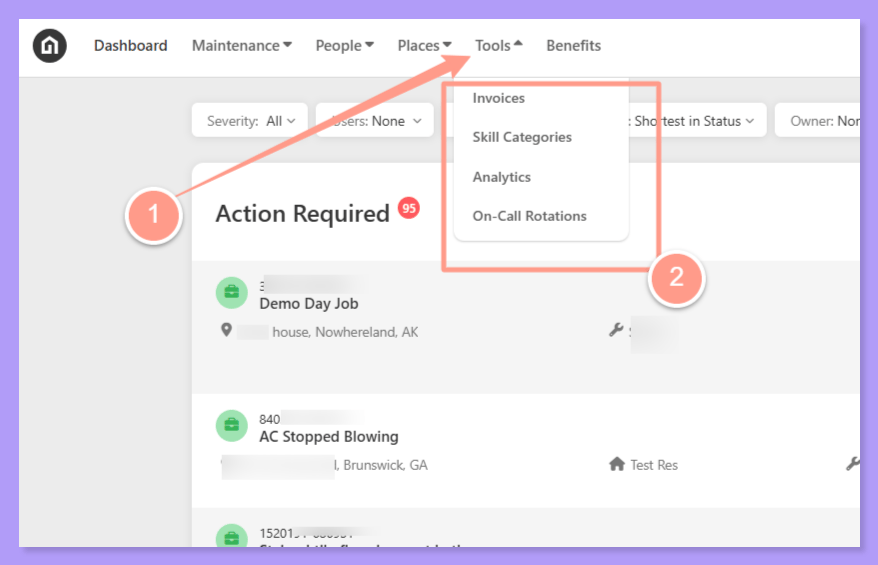Open Analytics from the Tools menu
This screenshot has width=878, height=565.
502,177
